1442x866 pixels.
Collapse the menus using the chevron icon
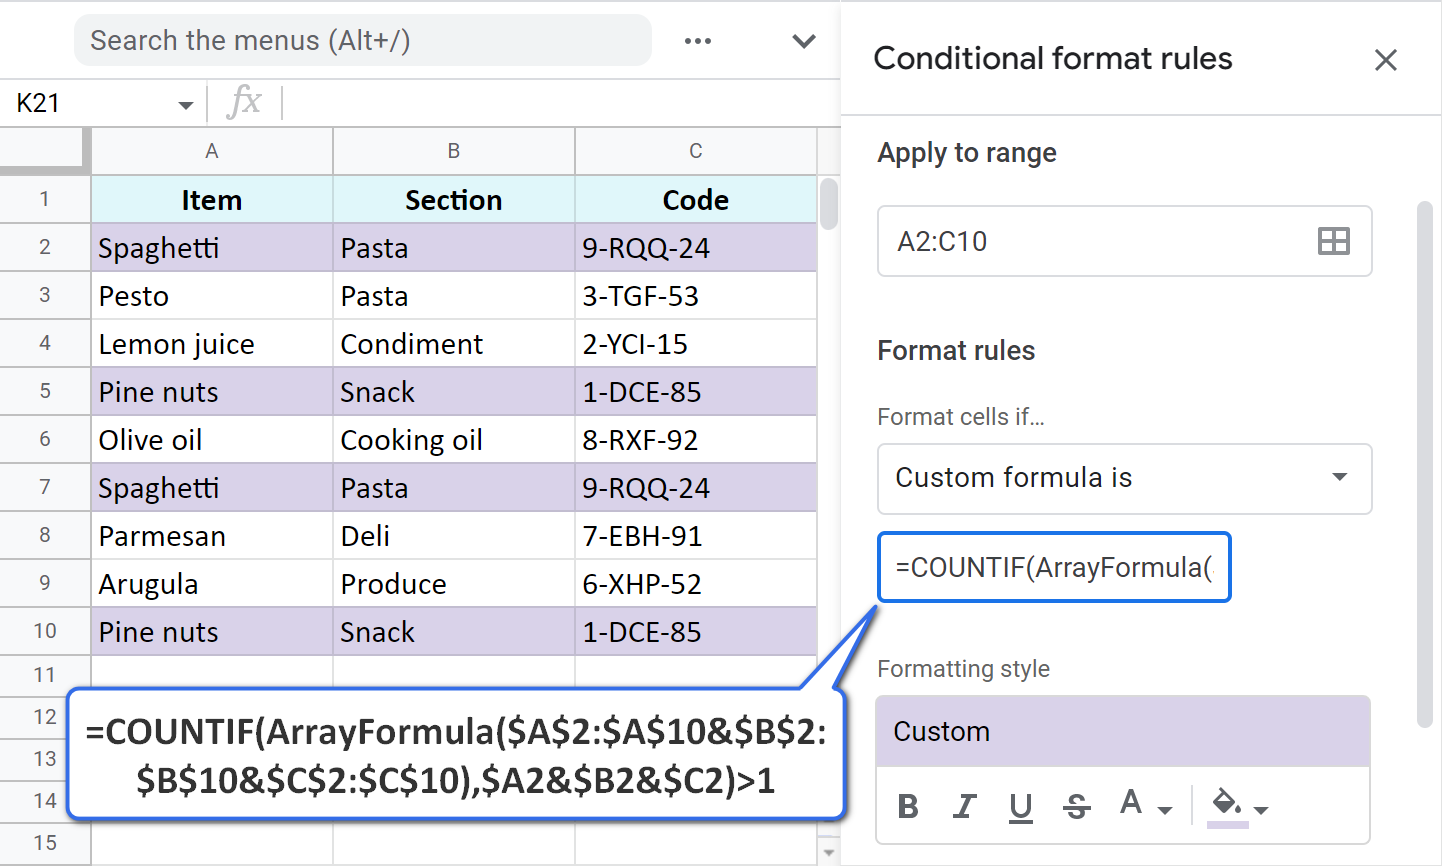803,41
